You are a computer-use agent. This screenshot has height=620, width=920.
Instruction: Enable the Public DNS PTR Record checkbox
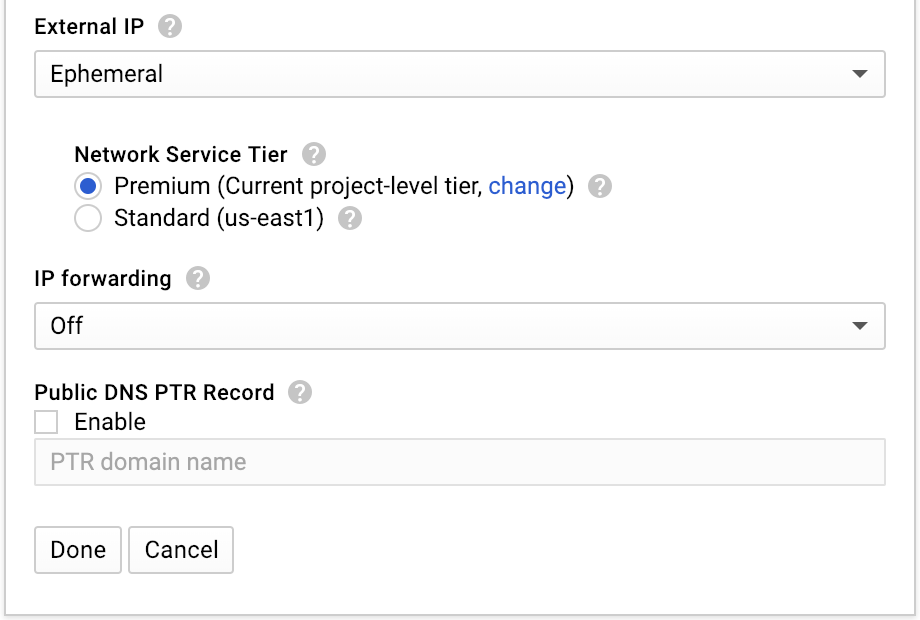coord(46,422)
